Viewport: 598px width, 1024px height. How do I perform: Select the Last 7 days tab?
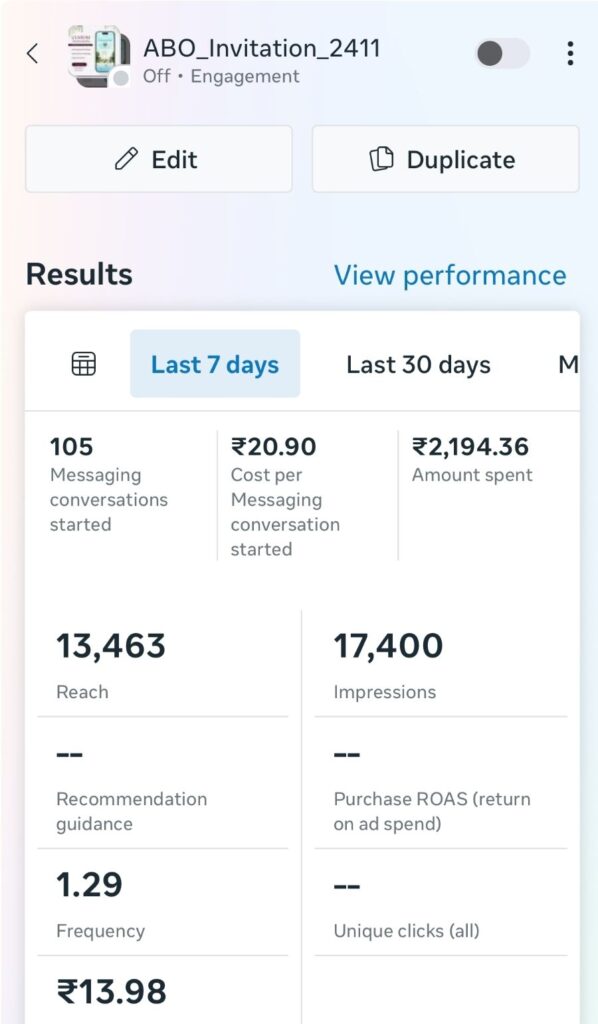pos(215,364)
